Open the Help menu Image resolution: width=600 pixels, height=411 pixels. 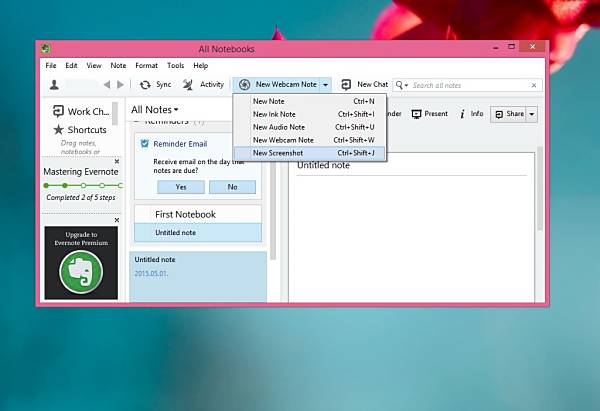201,65
